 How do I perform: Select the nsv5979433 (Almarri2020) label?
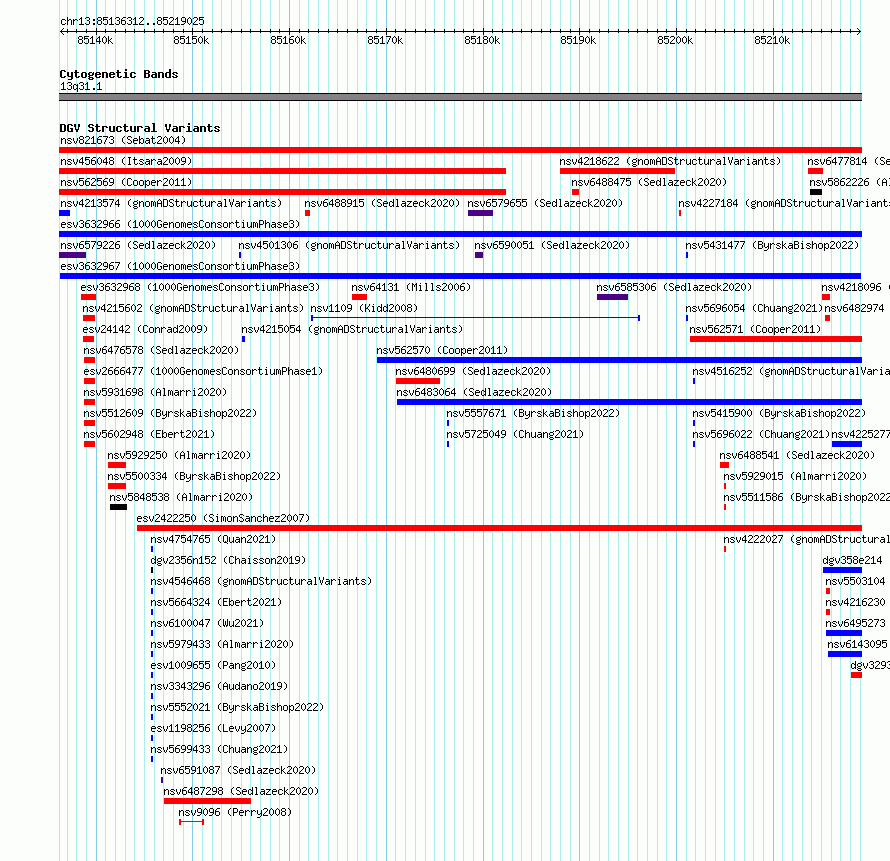222,644
